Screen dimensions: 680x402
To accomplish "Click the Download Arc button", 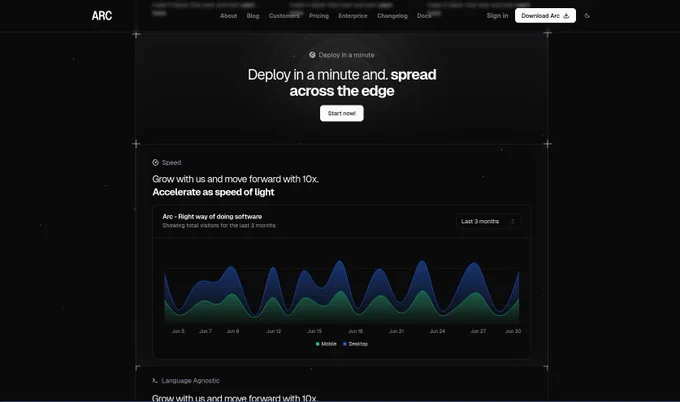I will pyautogui.click(x=545, y=16).
